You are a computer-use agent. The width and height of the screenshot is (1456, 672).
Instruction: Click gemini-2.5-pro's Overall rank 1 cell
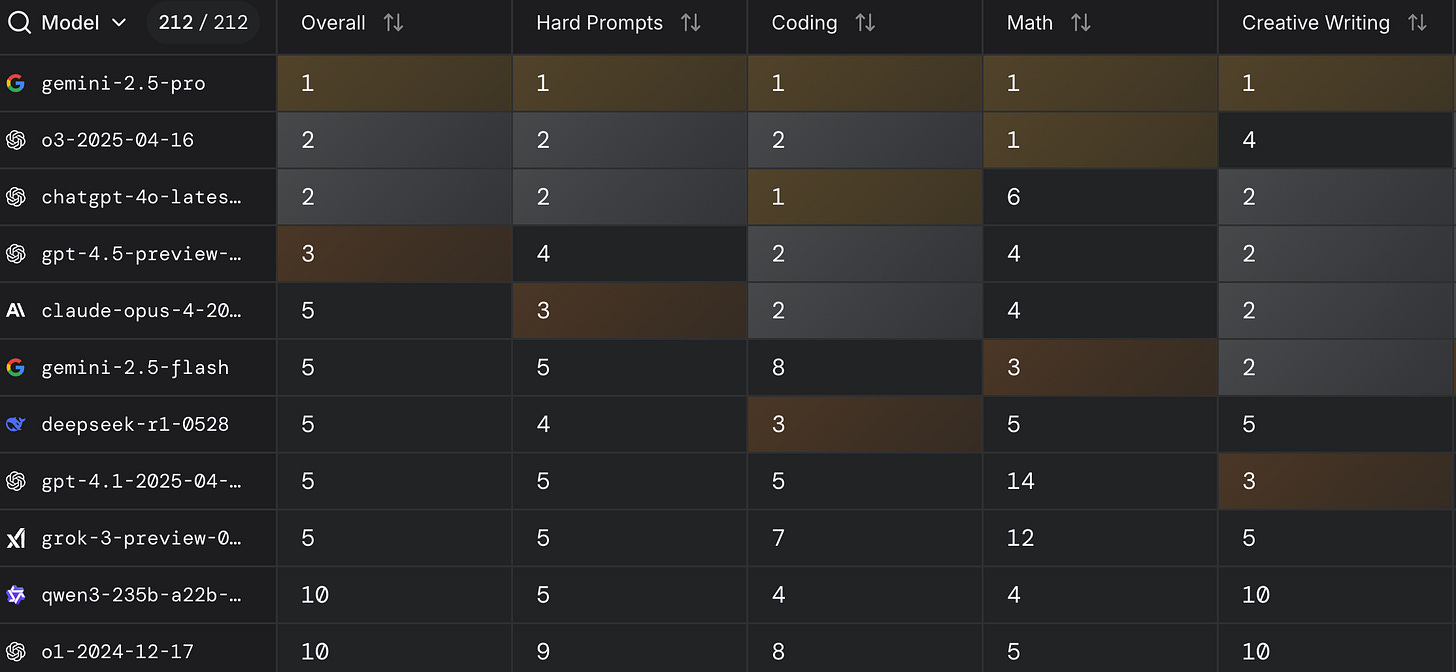point(394,83)
